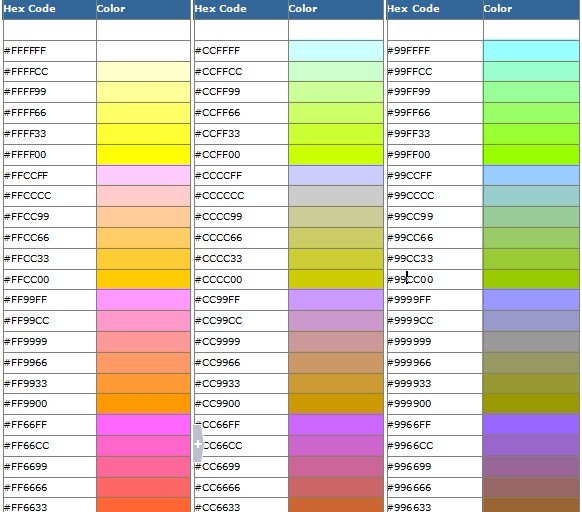Choose the #FFCC00 amber swatch
Viewport: 582px width, 512px height.
143,280
